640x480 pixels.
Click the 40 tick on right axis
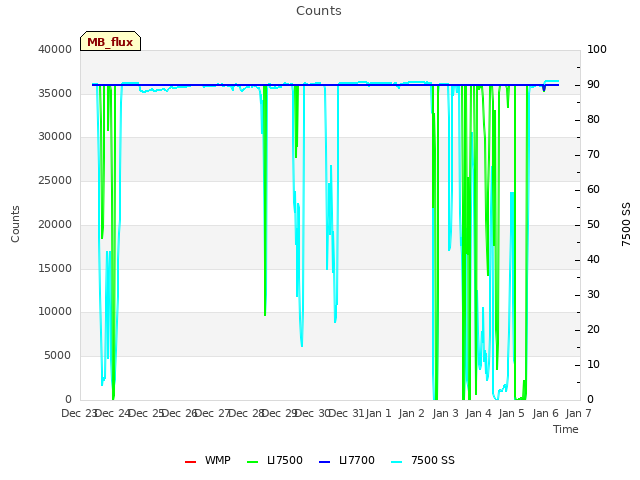pos(593,260)
